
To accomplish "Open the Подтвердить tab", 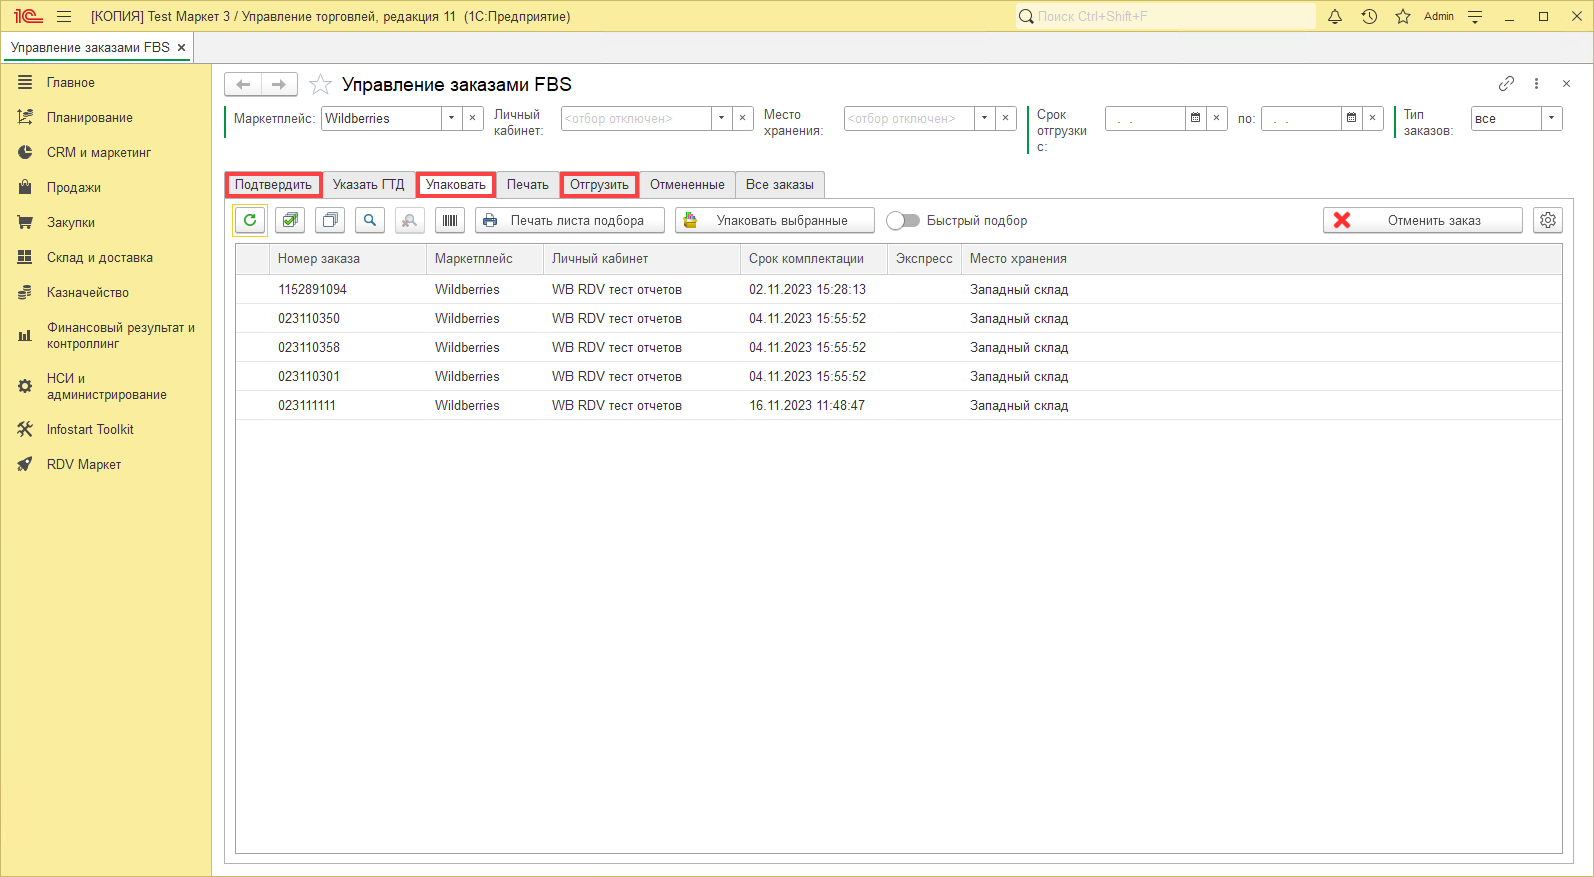I will click(273, 184).
